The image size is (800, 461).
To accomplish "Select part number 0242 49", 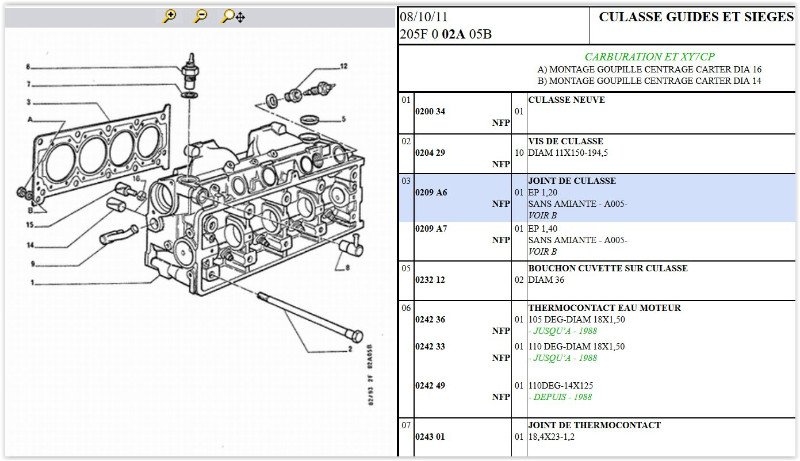I will coord(430,386).
